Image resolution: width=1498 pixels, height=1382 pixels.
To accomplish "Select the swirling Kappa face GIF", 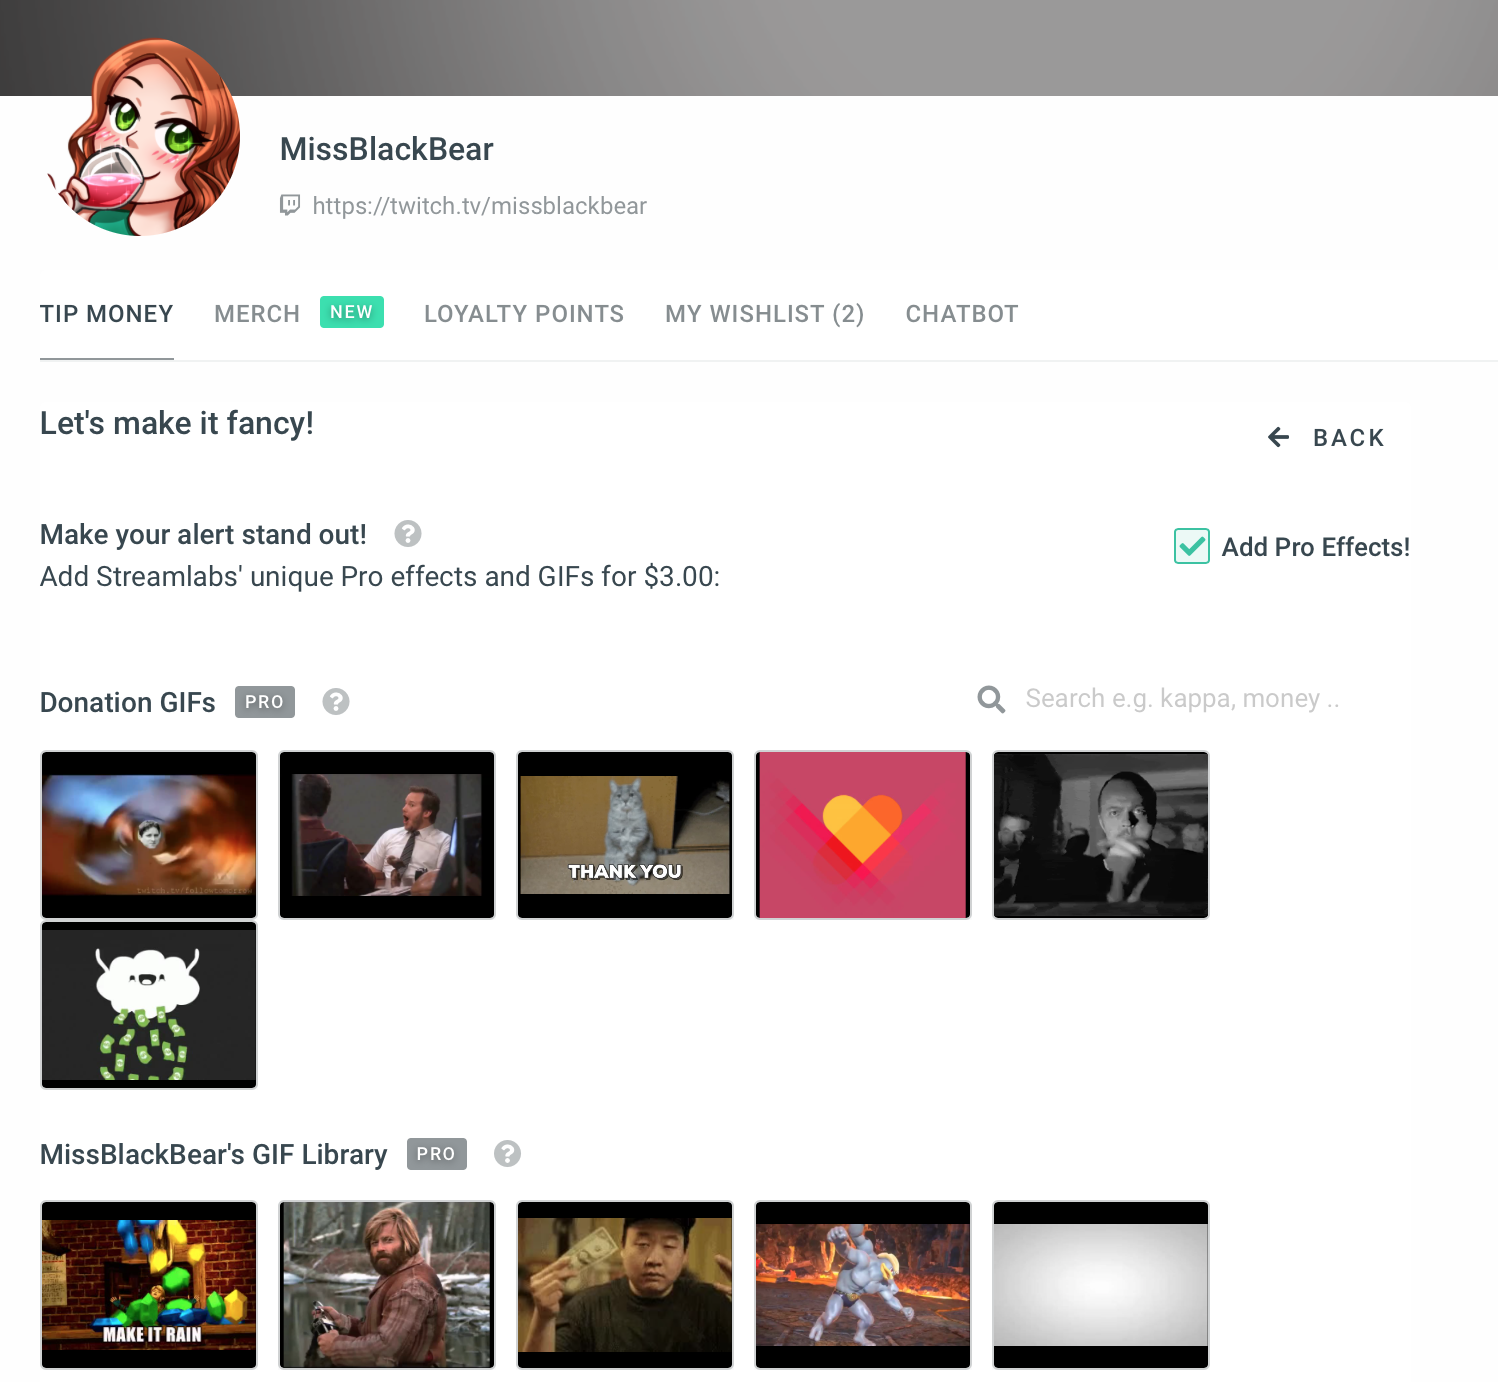I will click(x=149, y=835).
